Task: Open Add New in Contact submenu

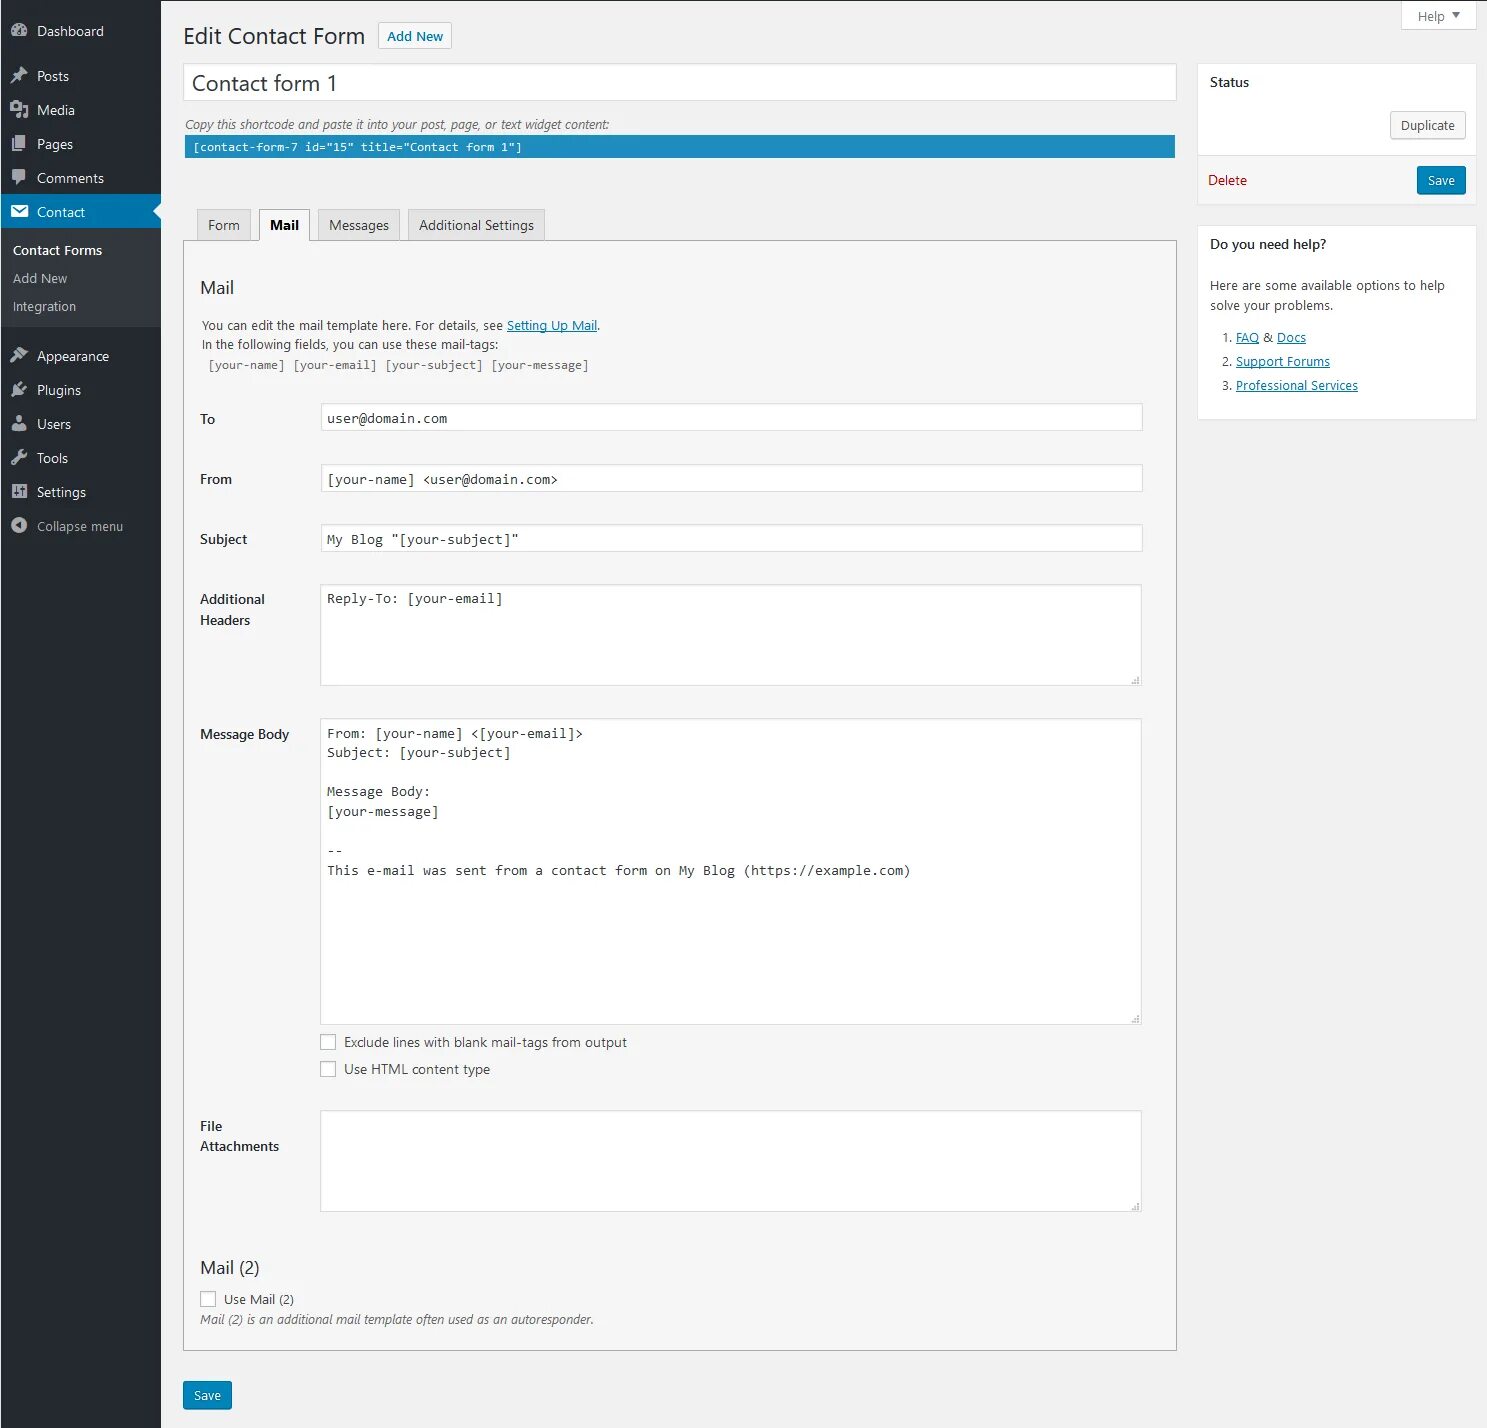Action: pos(40,278)
